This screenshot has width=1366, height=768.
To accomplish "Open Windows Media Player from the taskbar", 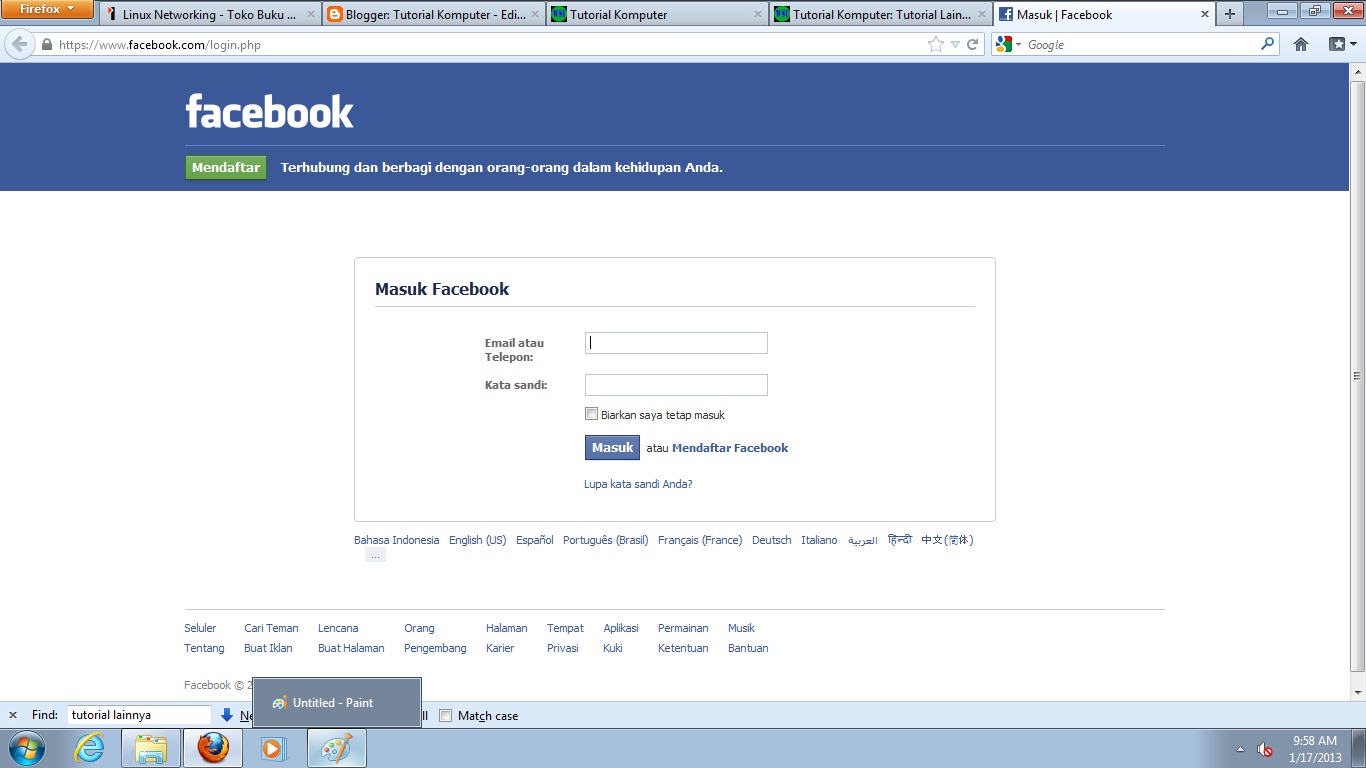I will (273, 748).
